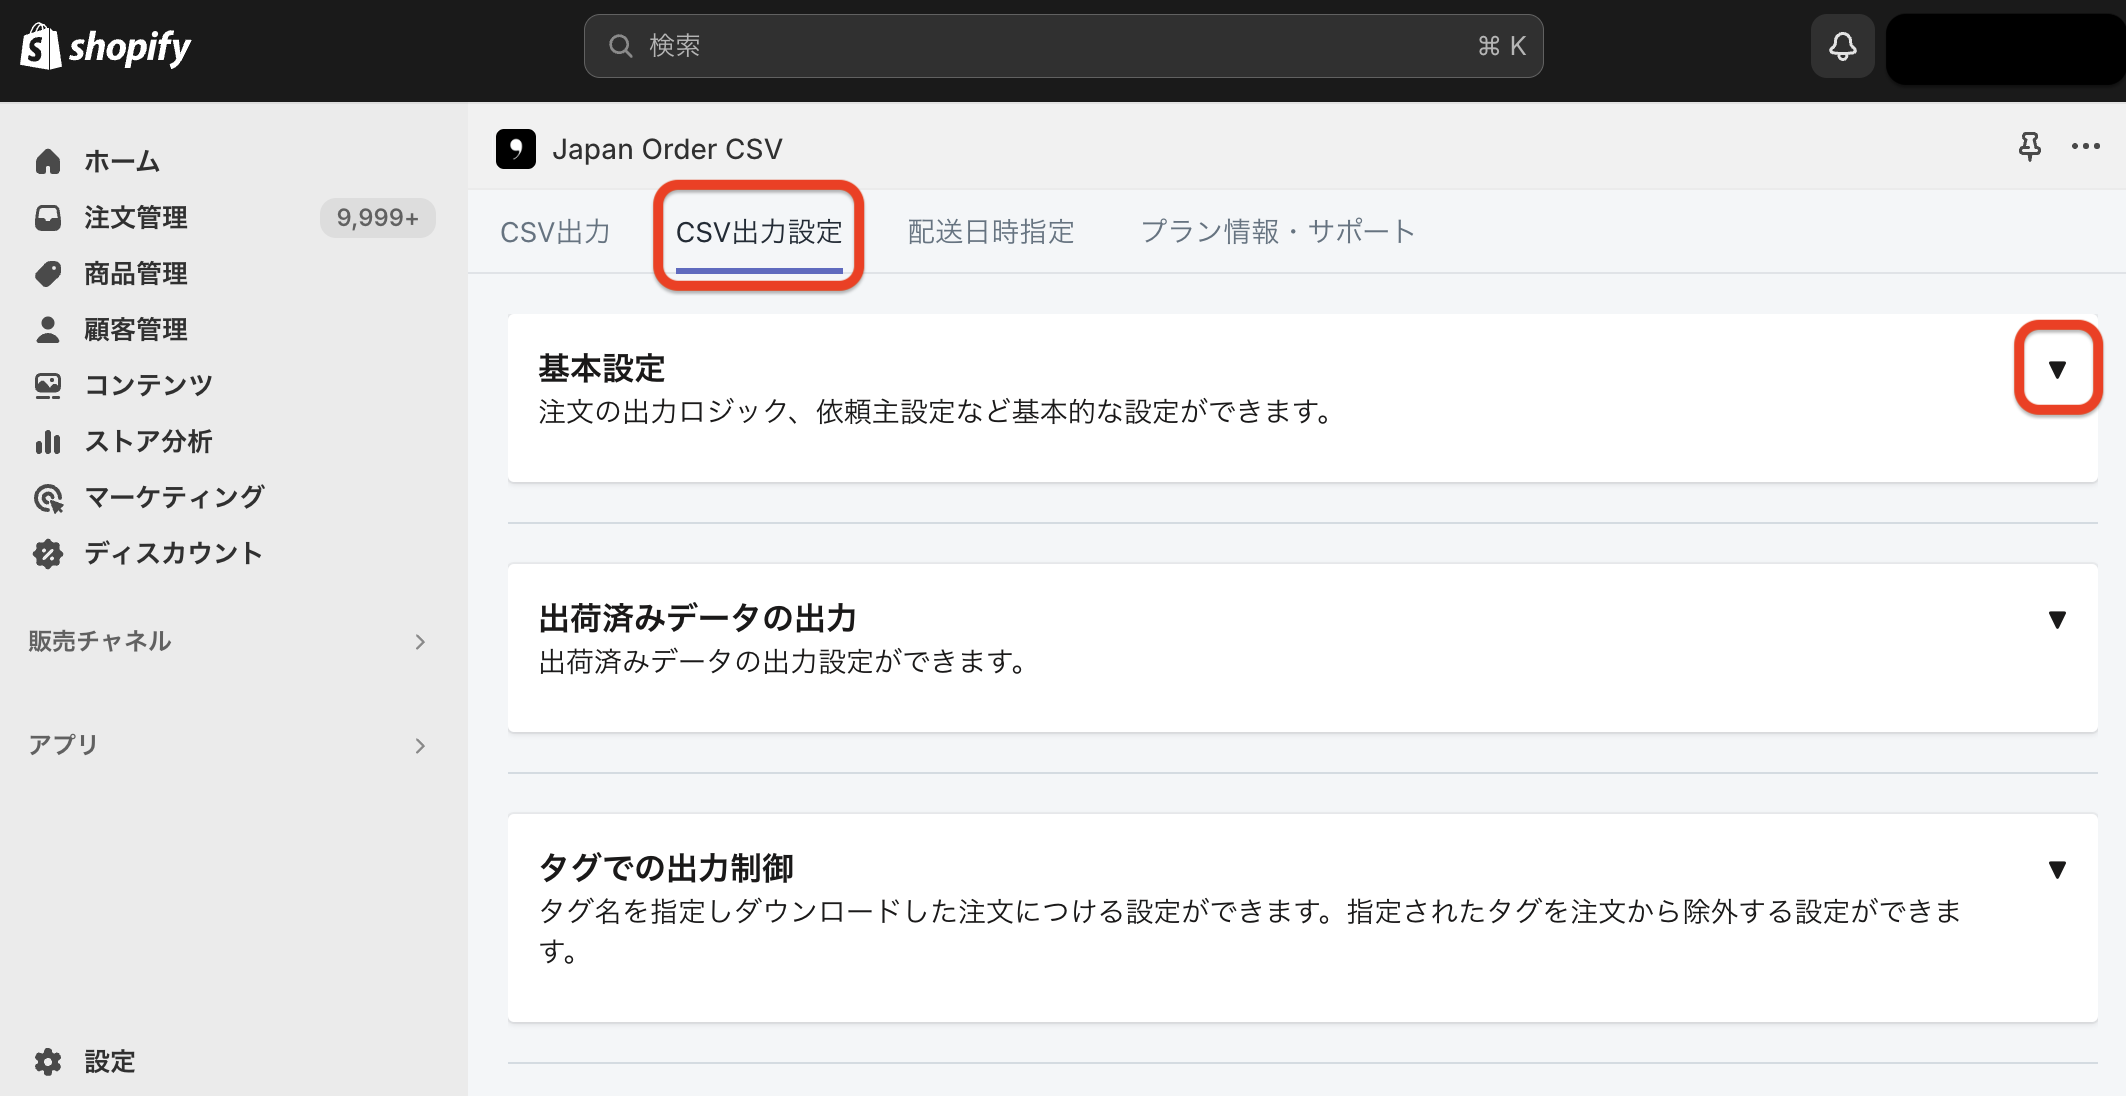Click the pin app icon

[2029, 147]
